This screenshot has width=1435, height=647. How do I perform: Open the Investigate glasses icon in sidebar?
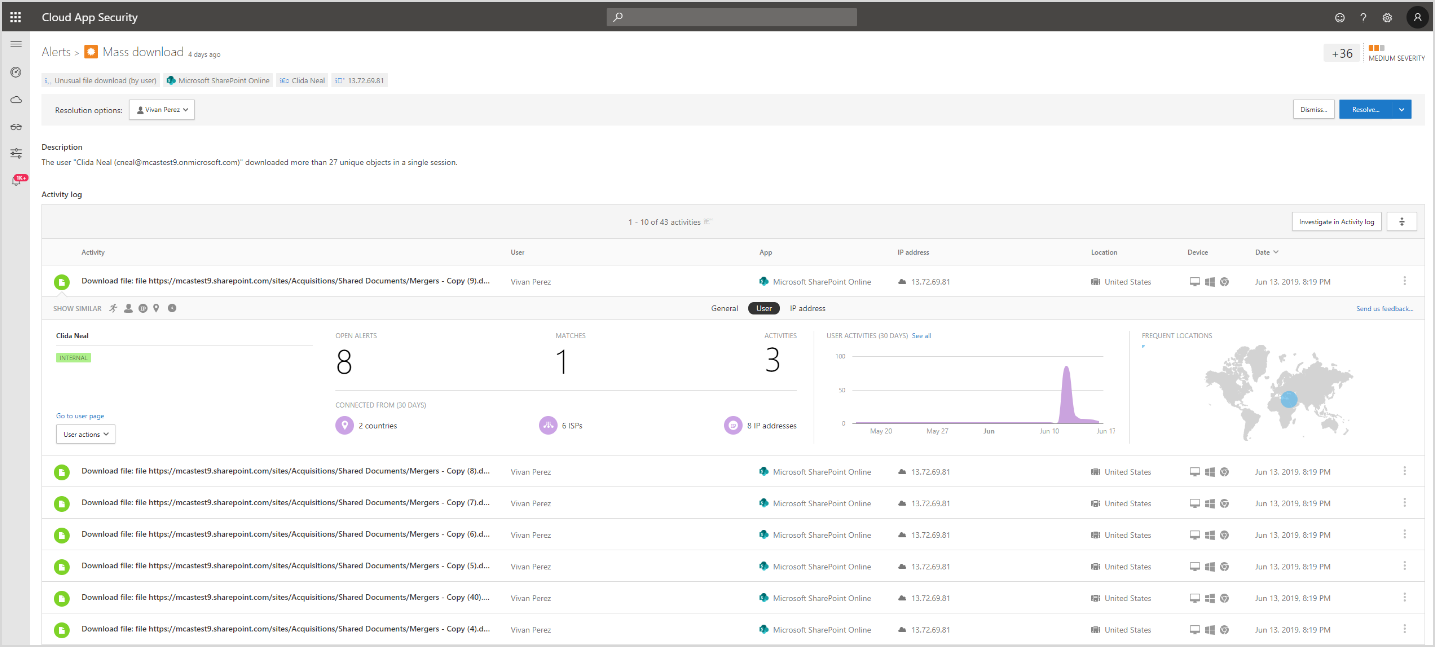(15, 126)
